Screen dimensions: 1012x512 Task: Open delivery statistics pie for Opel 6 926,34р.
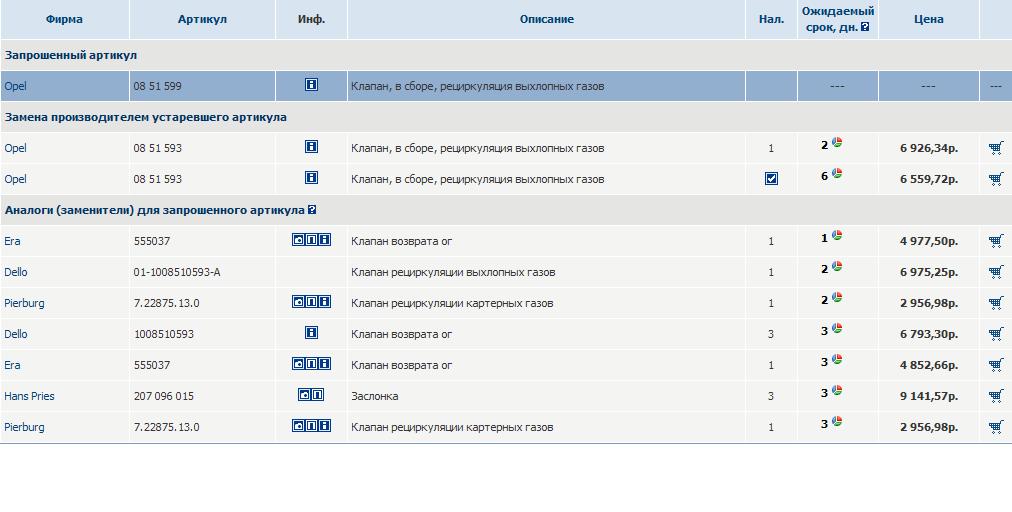tap(837, 144)
